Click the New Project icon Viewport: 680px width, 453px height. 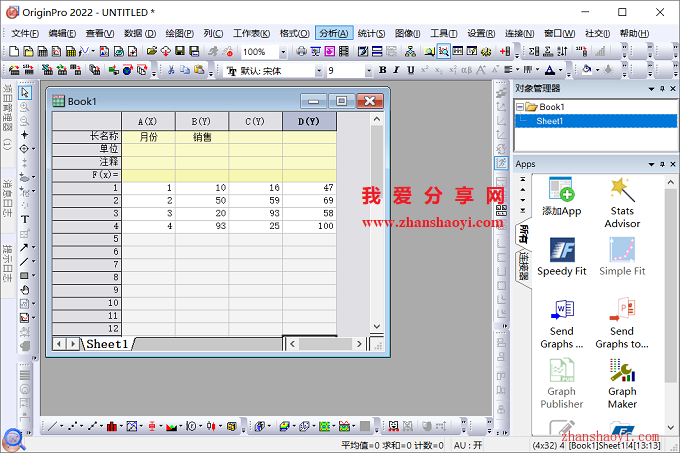(x=14, y=52)
